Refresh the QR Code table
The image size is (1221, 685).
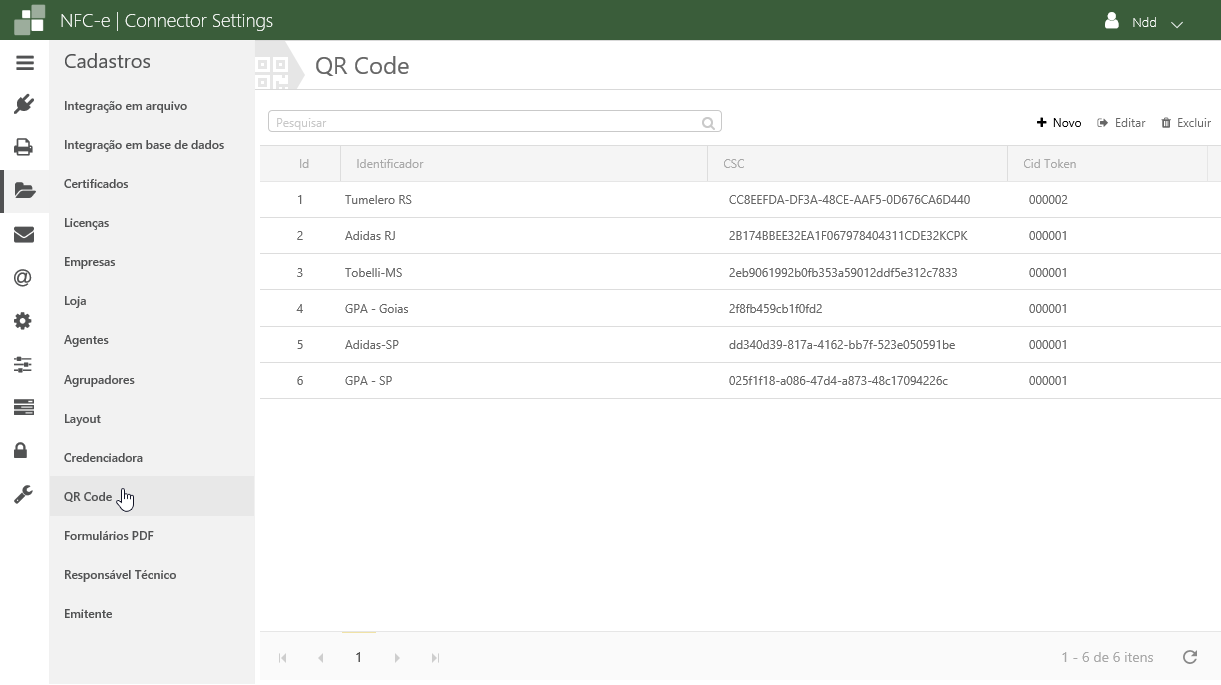pos(1190,657)
